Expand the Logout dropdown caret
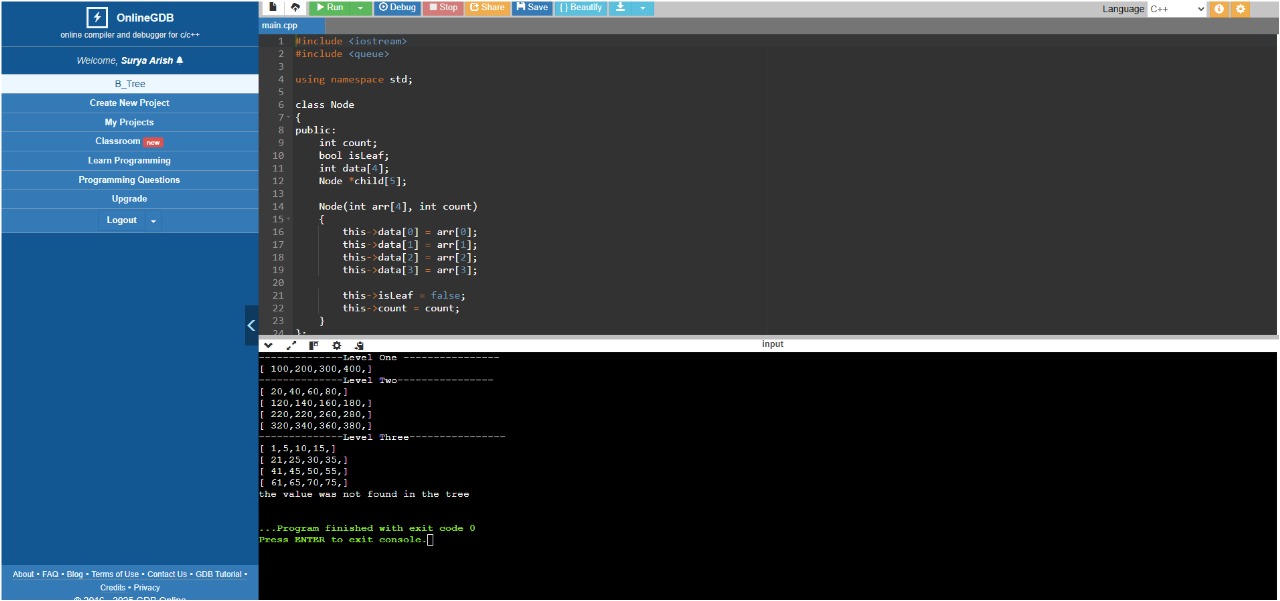1280x601 pixels. [x=153, y=221]
